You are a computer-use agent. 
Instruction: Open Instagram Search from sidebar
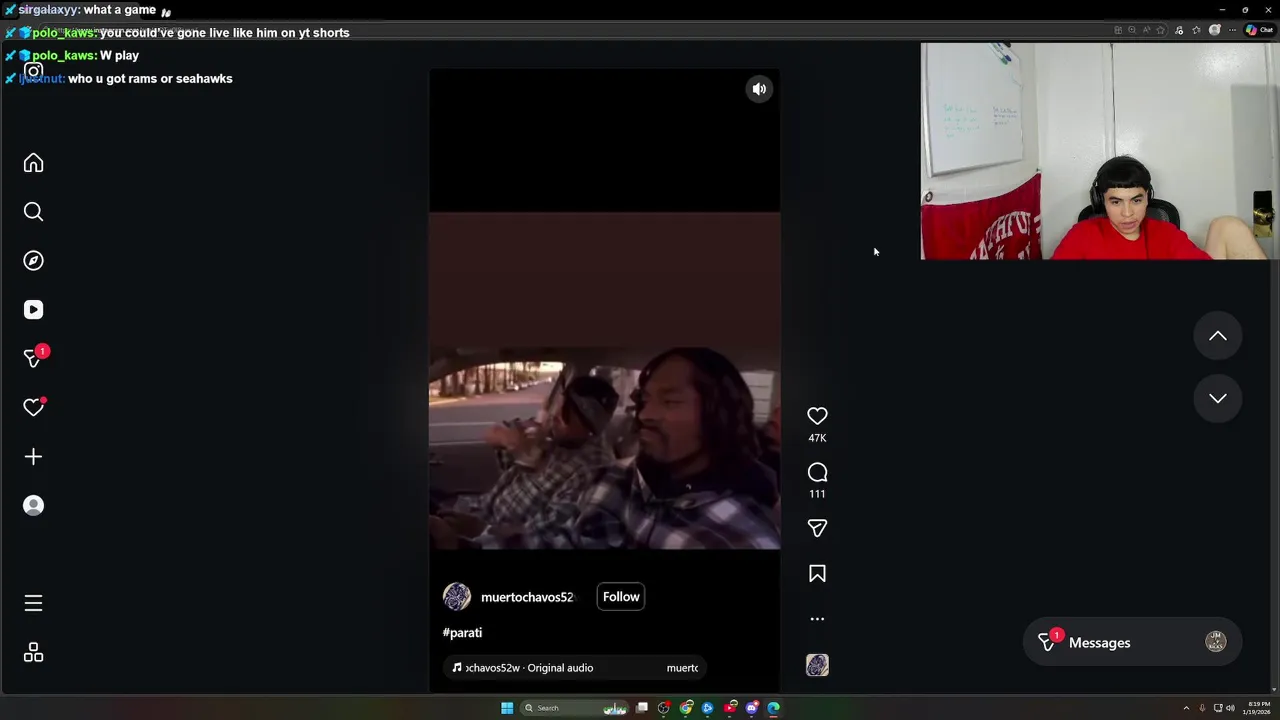pyautogui.click(x=33, y=212)
